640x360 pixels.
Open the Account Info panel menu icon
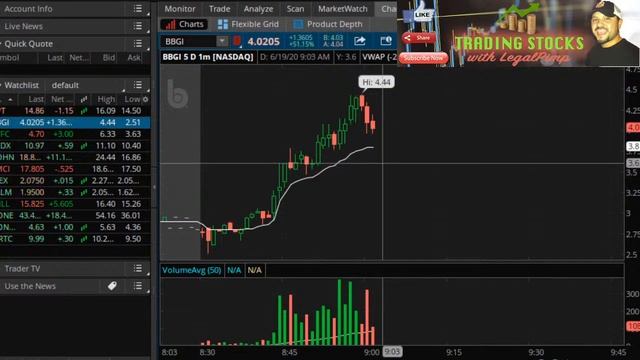coord(138,9)
